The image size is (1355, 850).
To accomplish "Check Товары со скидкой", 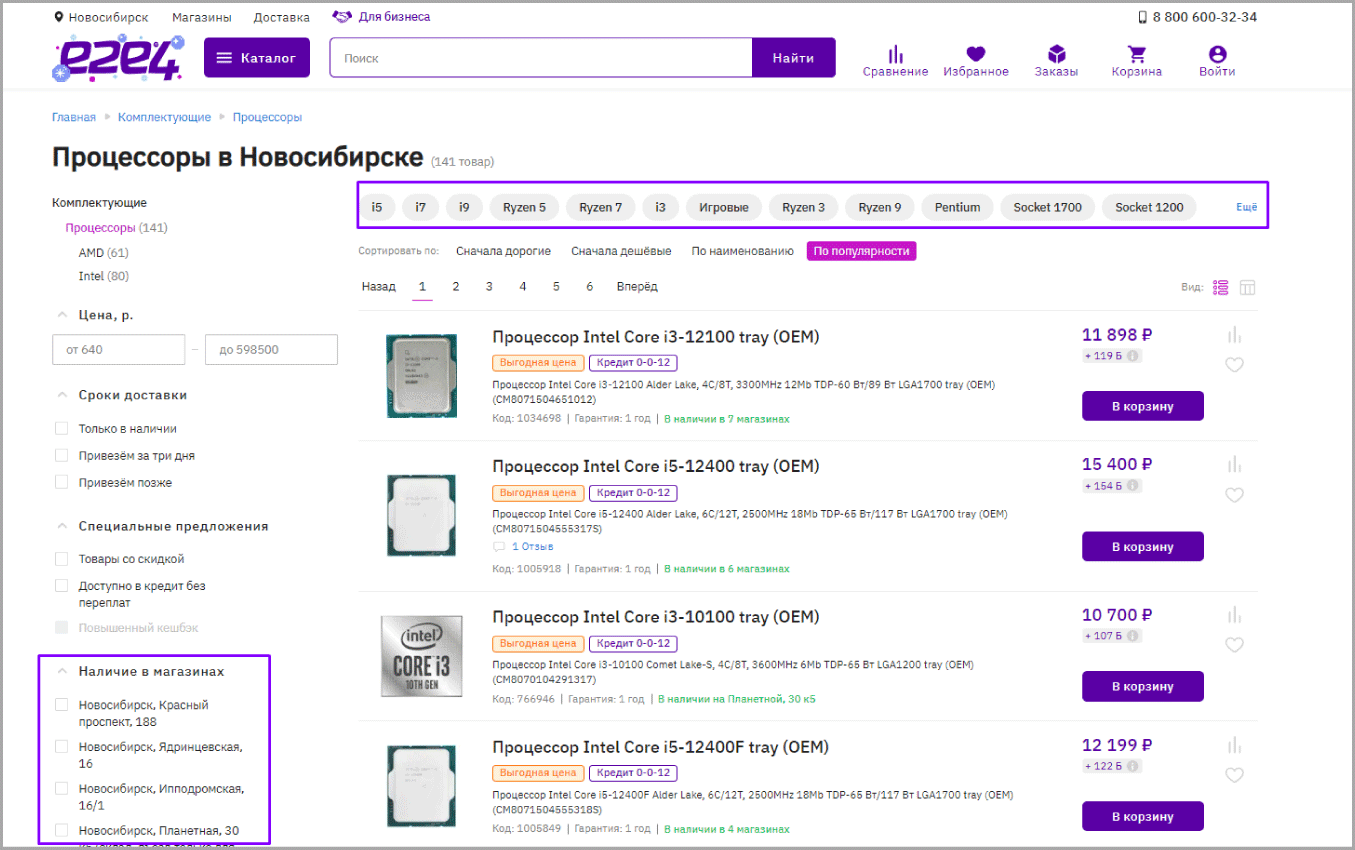I will 62,559.
